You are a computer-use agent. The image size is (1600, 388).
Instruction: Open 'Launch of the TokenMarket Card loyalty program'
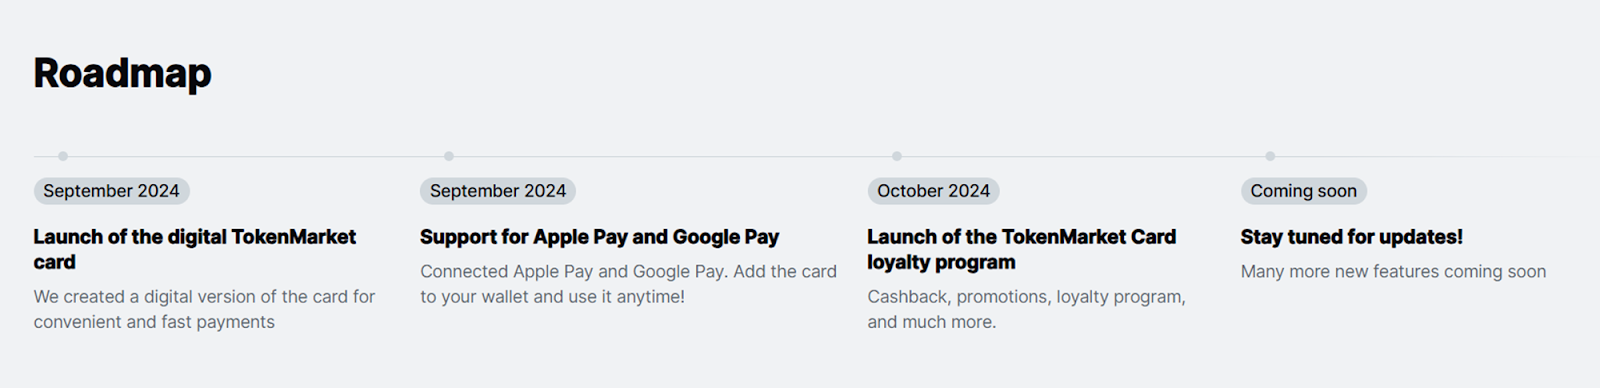tap(1021, 249)
